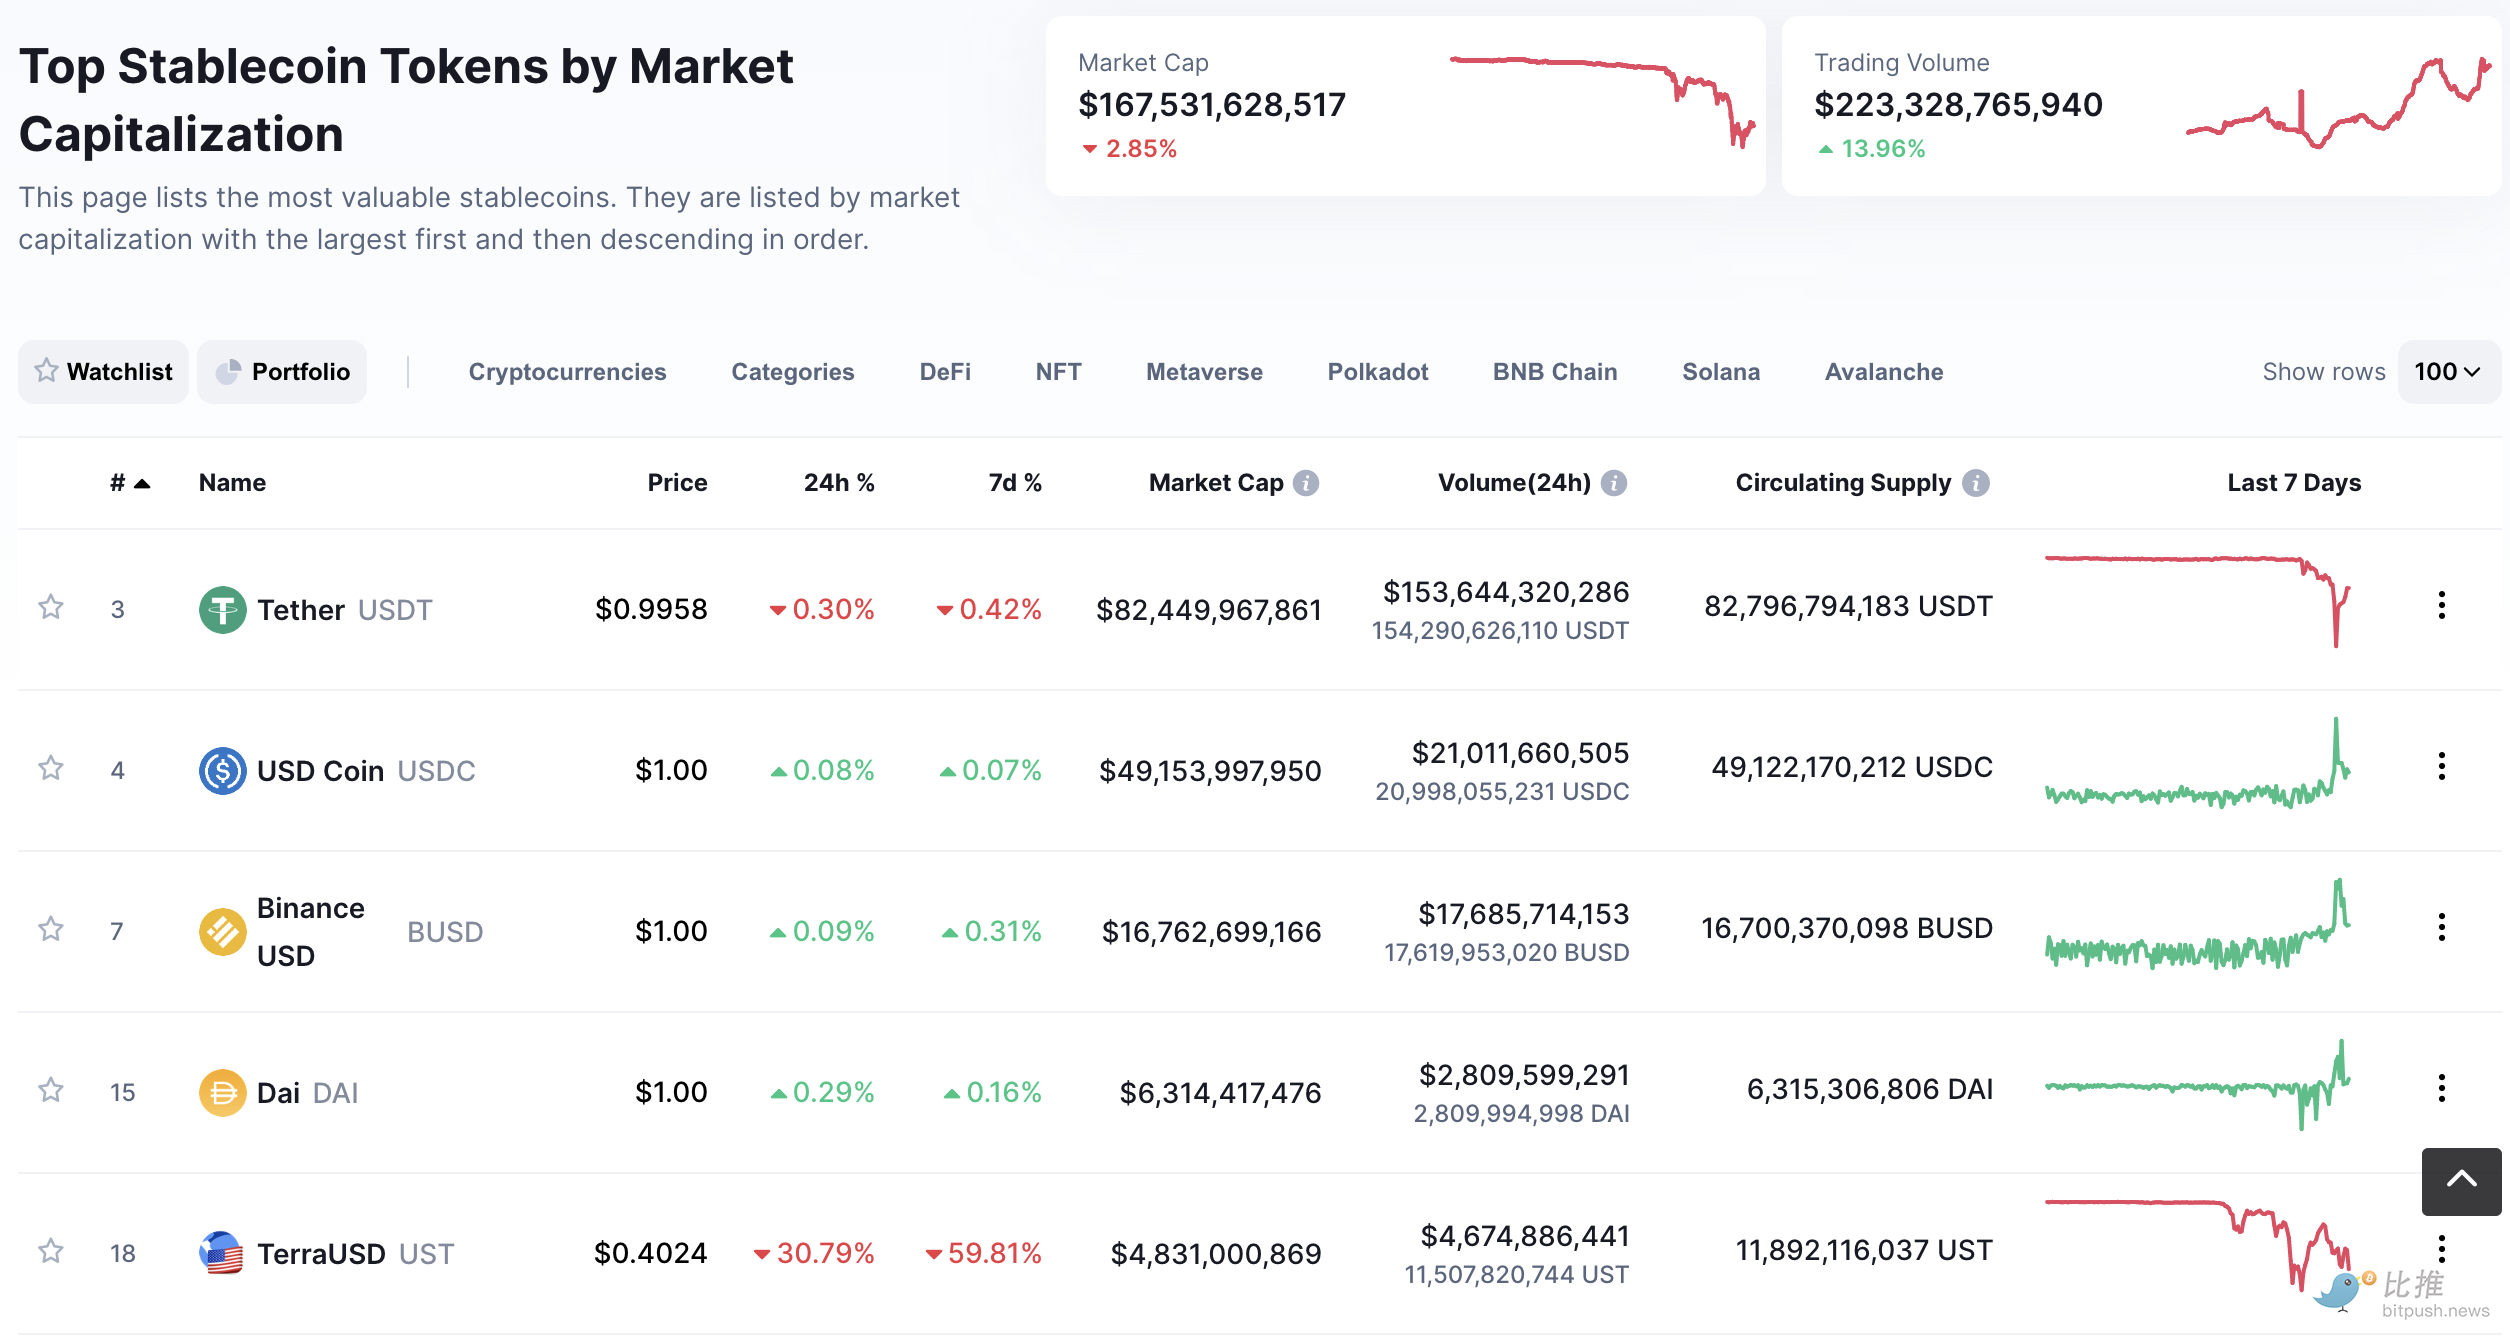Open the Dai coin logo
The height and width of the screenshot is (1338, 2510).
click(x=222, y=1092)
